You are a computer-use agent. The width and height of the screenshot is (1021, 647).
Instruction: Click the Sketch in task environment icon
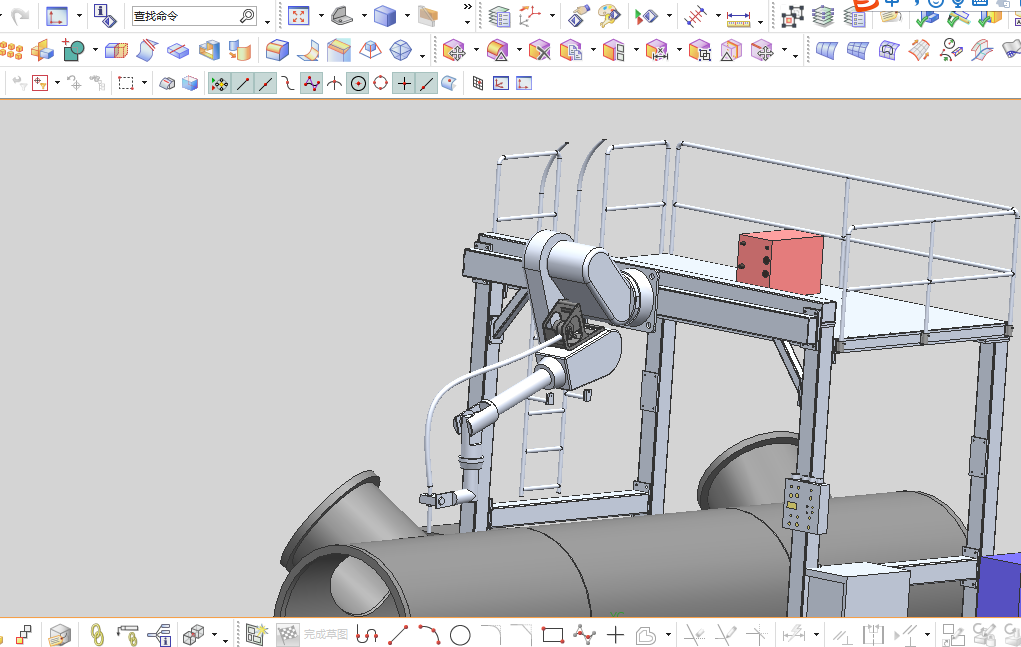(257, 634)
